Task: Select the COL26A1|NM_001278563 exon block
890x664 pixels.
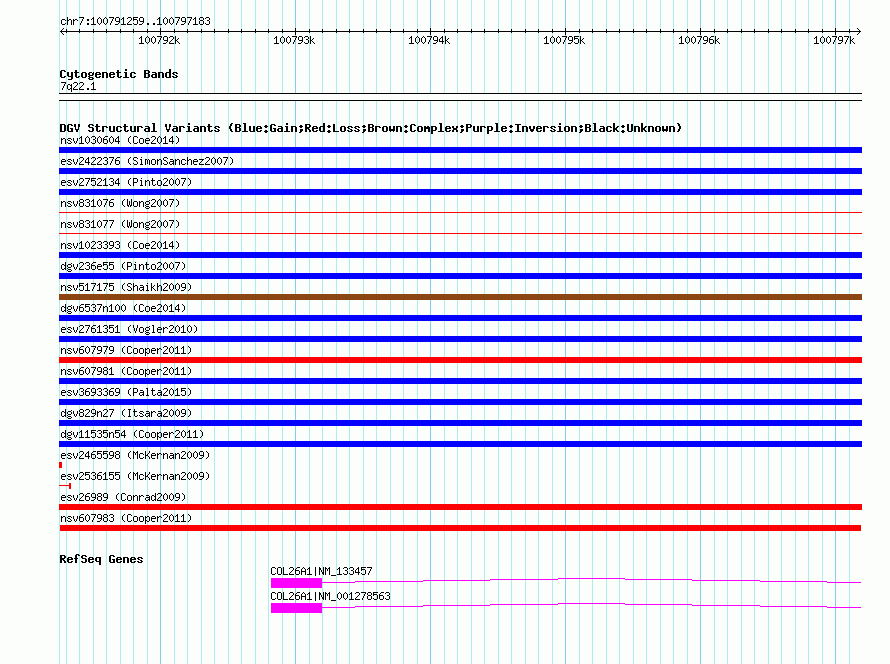Action: [x=296, y=608]
